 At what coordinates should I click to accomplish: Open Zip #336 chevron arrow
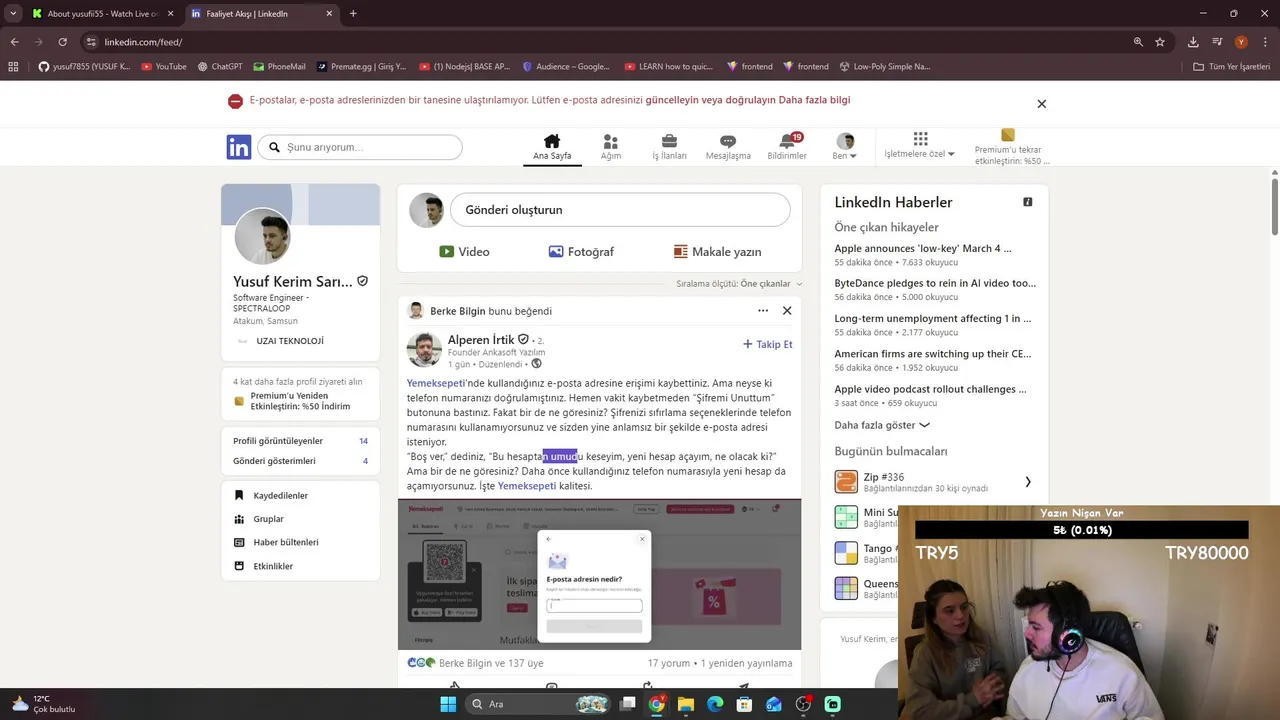tap(1027, 482)
